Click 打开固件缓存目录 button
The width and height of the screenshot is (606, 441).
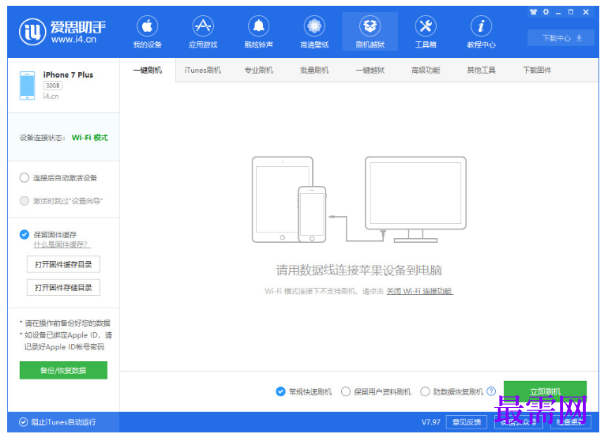[x=63, y=264]
